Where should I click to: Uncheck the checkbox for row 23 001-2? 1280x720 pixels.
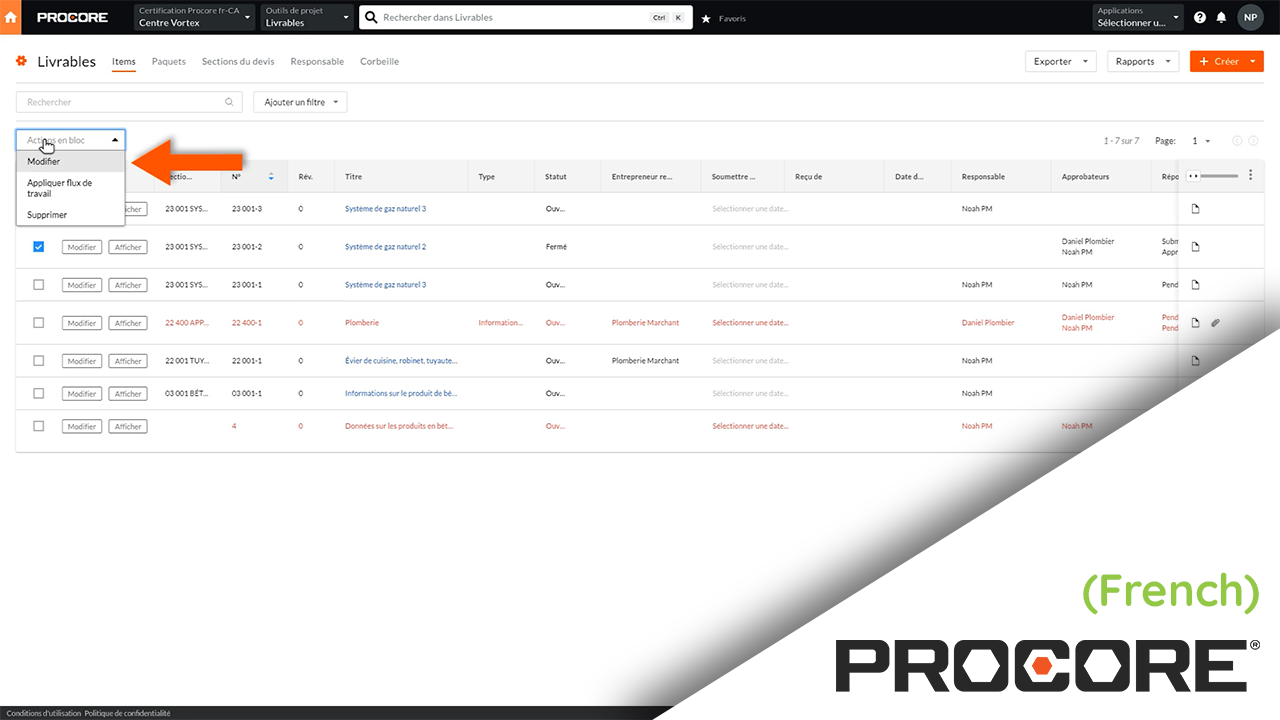[x=39, y=247]
